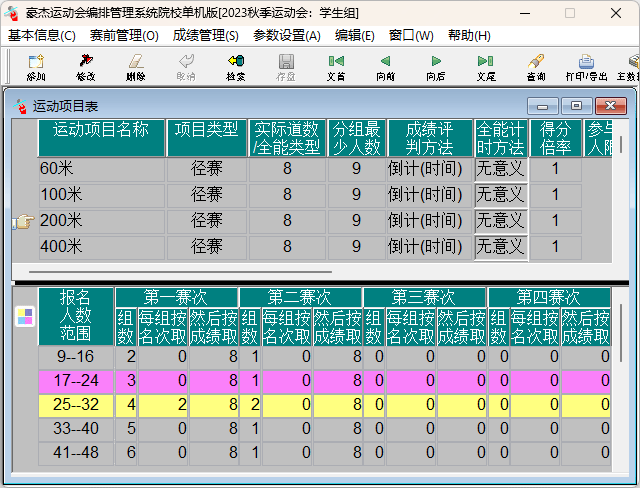640x488 pixels.
Task: Click the 第三赛次 group header
Action: [424, 297]
